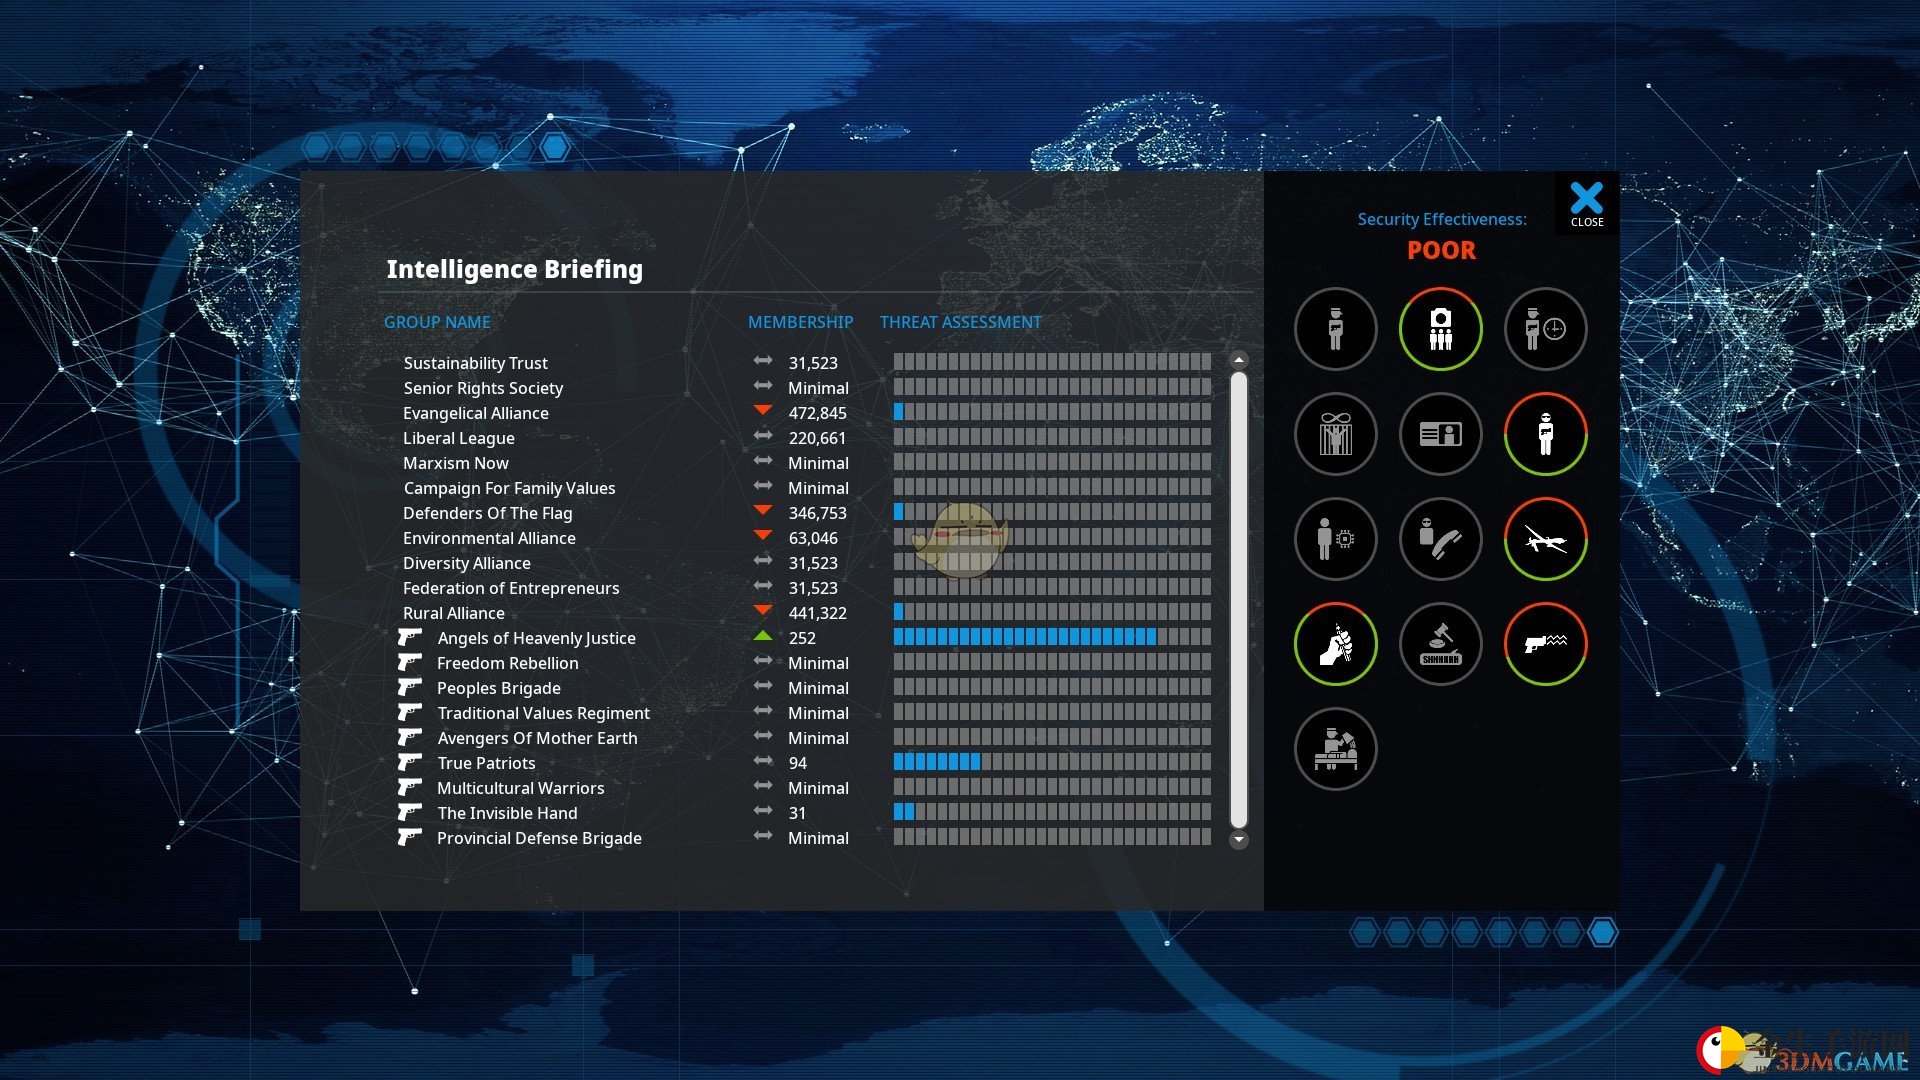This screenshot has height=1080, width=1920.
Task: Click the group list scrollbar thumb
Action: (x=1239, y=600)
